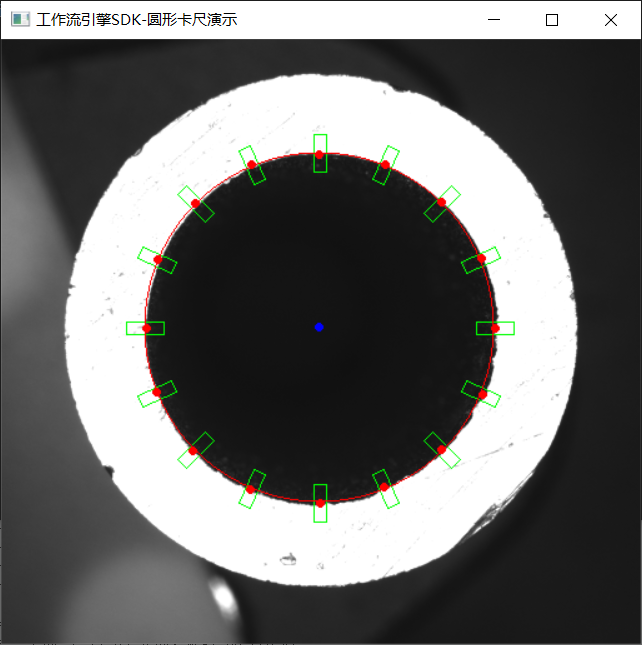Click the bottommost green caliper rectangle
642x645 pixels.
(x=320, y=503)
